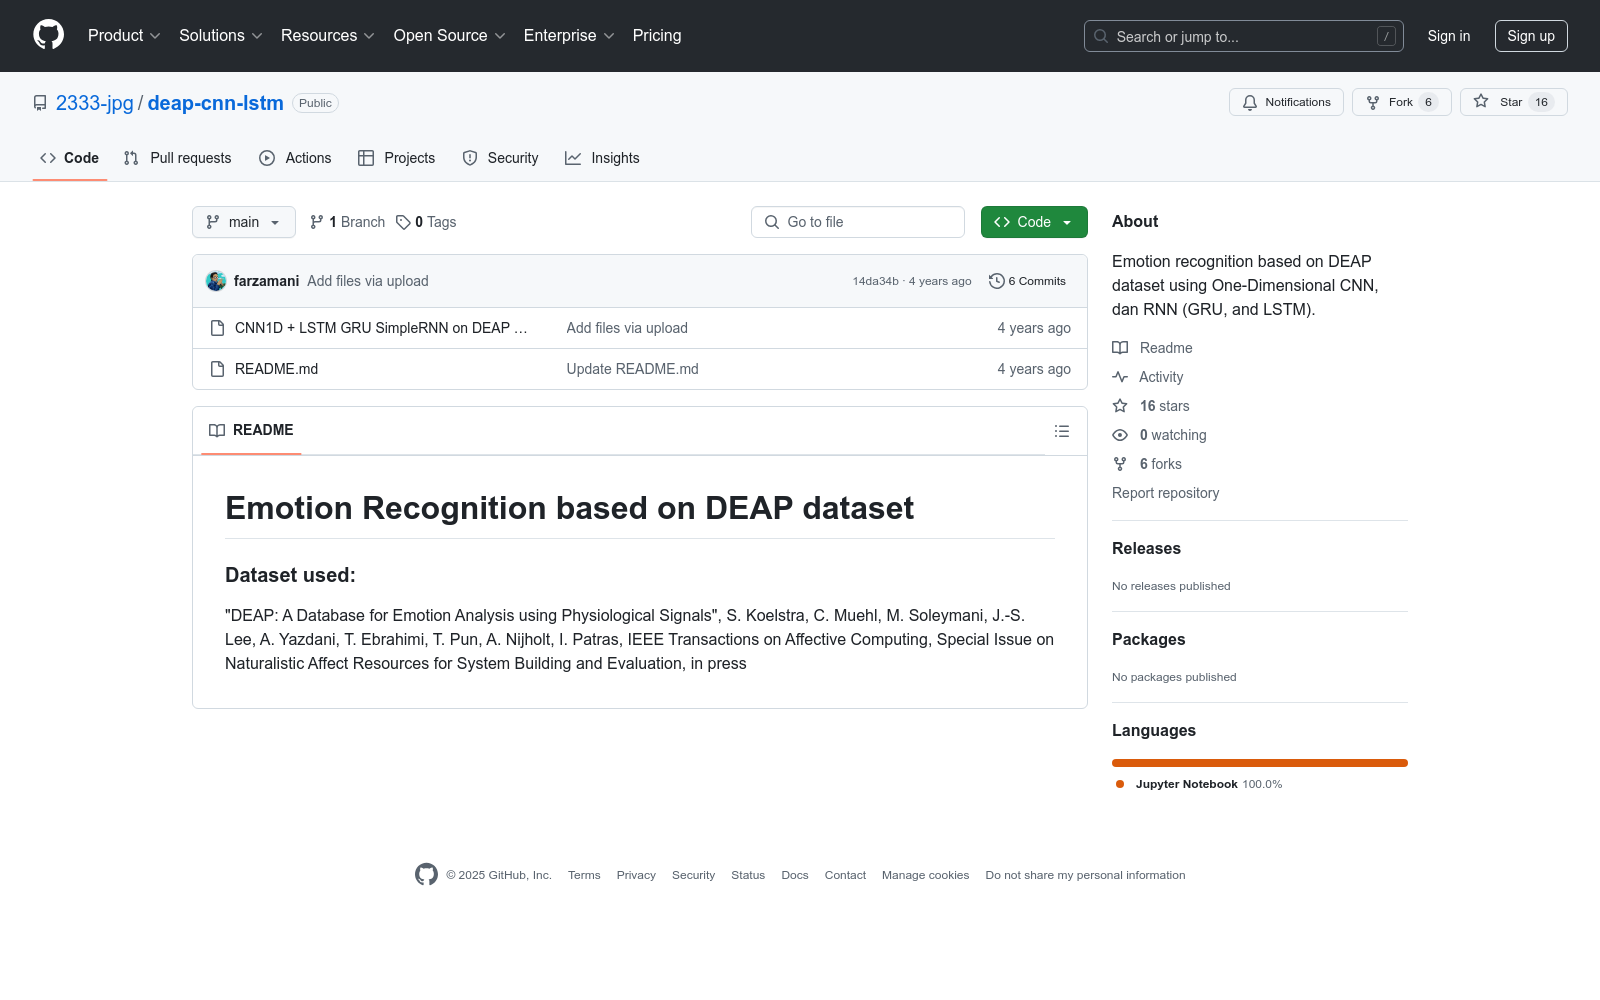Click the orange language bar
This screenshot has width=1600, height=1000.
click(1260, 763)
